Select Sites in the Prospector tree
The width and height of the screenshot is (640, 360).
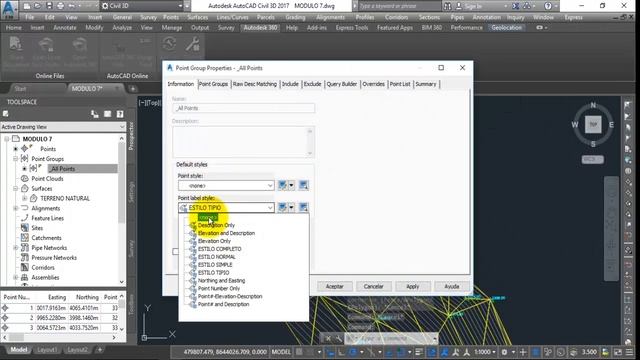click(x=37, y=228)
